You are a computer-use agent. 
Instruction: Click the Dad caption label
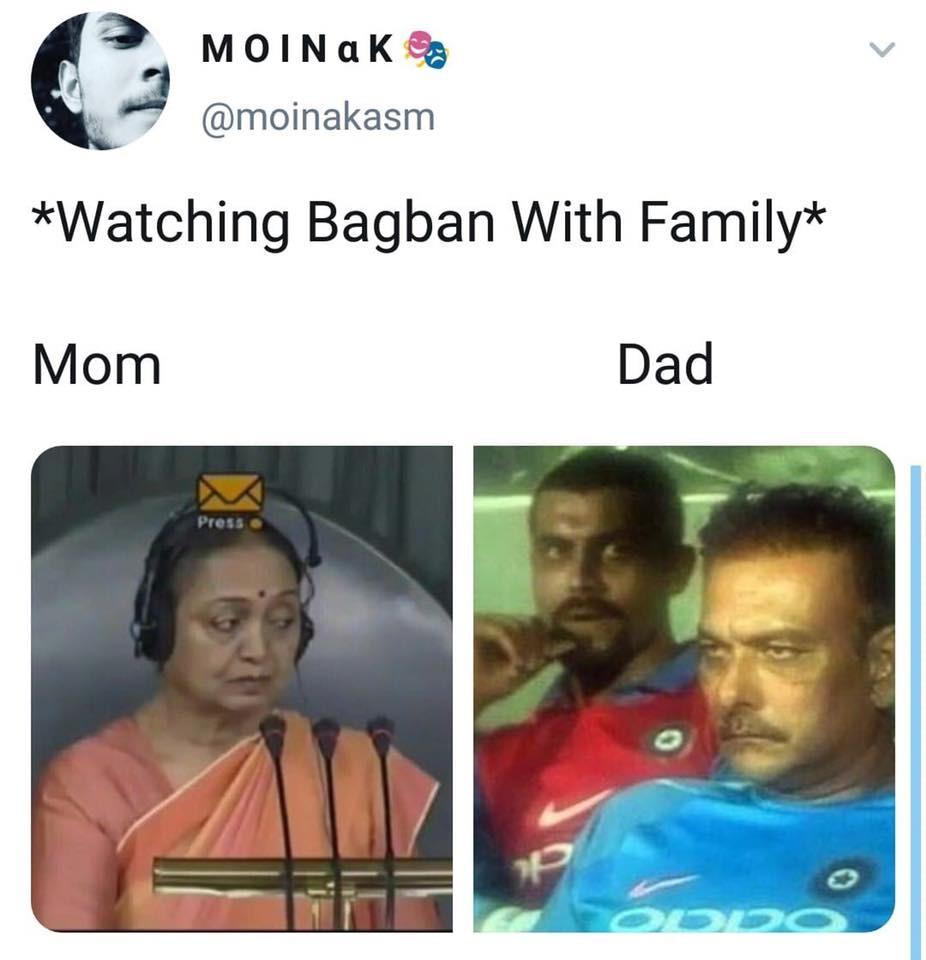(665, 365)
